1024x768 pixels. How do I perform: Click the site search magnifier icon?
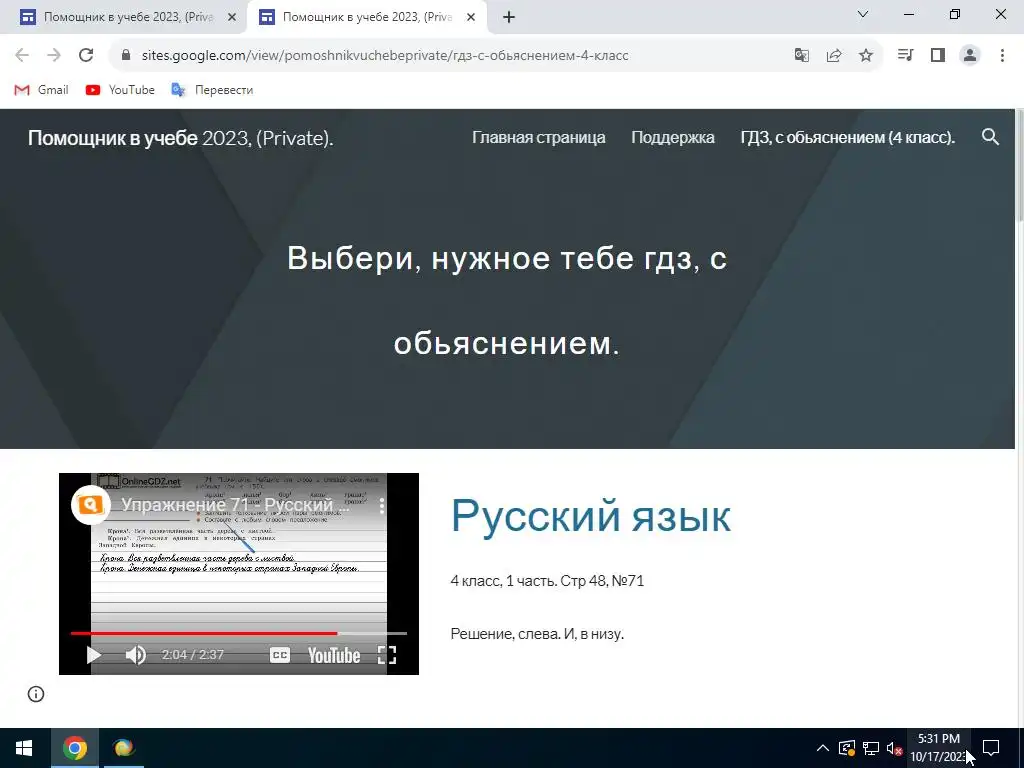coord(990,137)
